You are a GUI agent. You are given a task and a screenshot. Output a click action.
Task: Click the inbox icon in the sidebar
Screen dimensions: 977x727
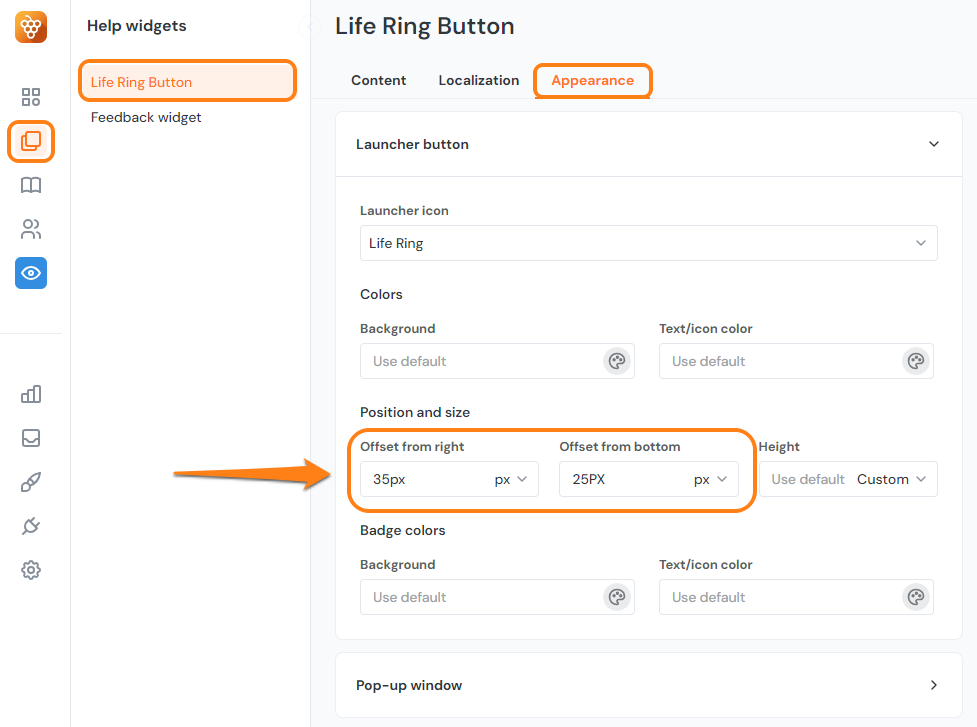click(30, 438)
